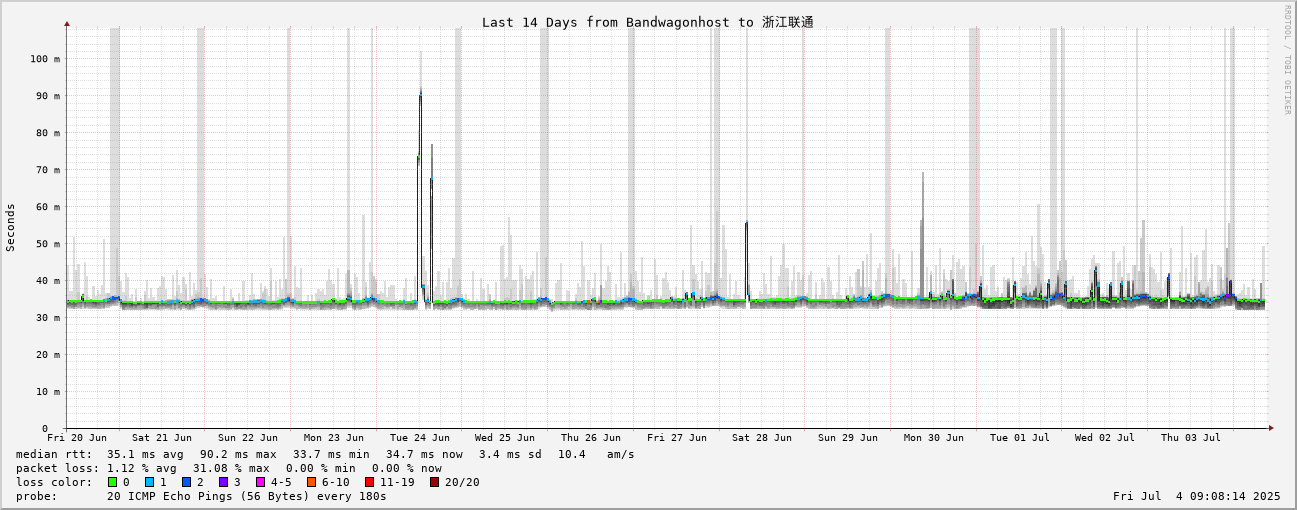This screenshot has height=510, width=1297.
Task: Click the '20 m' y-axis tick label
Action: pyautogui.click(x=47, y=355)
